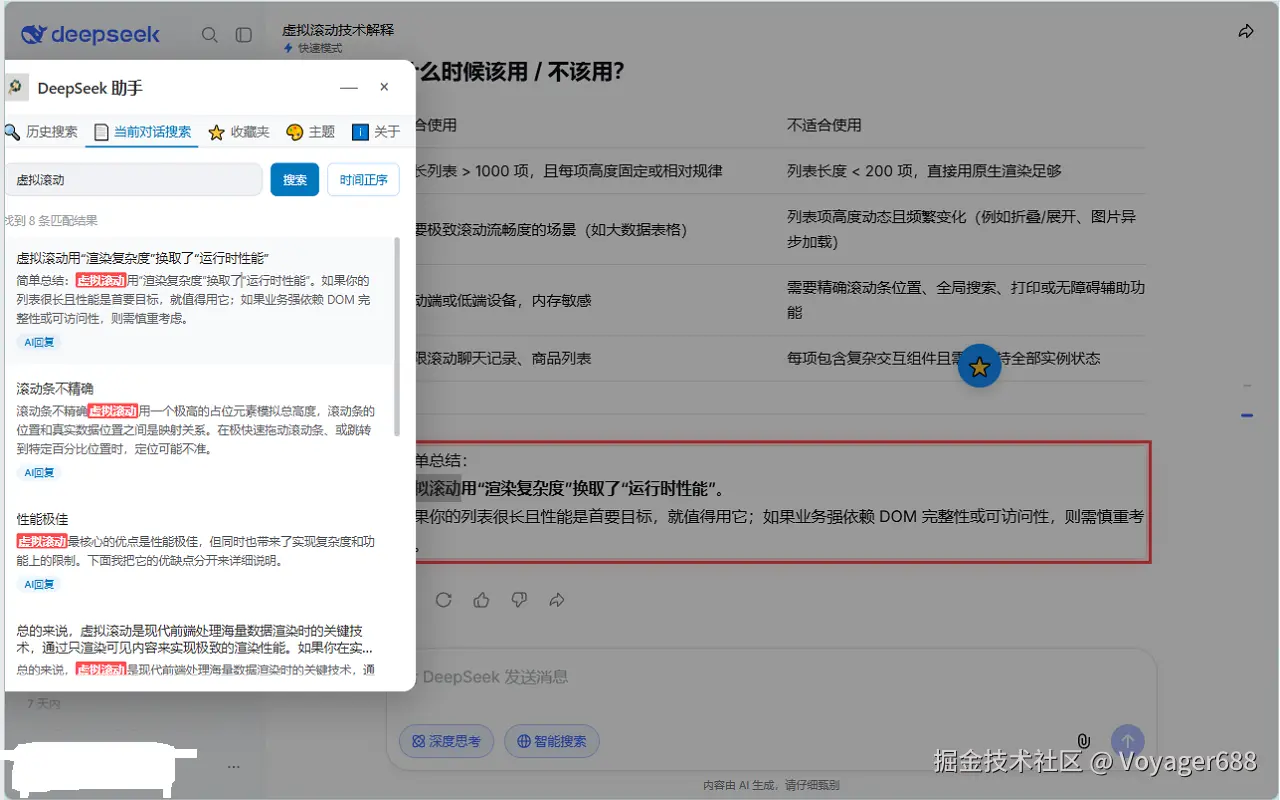1280x800 pixels.
Task: Open the 主题 tab
Action: click(310, 132)
